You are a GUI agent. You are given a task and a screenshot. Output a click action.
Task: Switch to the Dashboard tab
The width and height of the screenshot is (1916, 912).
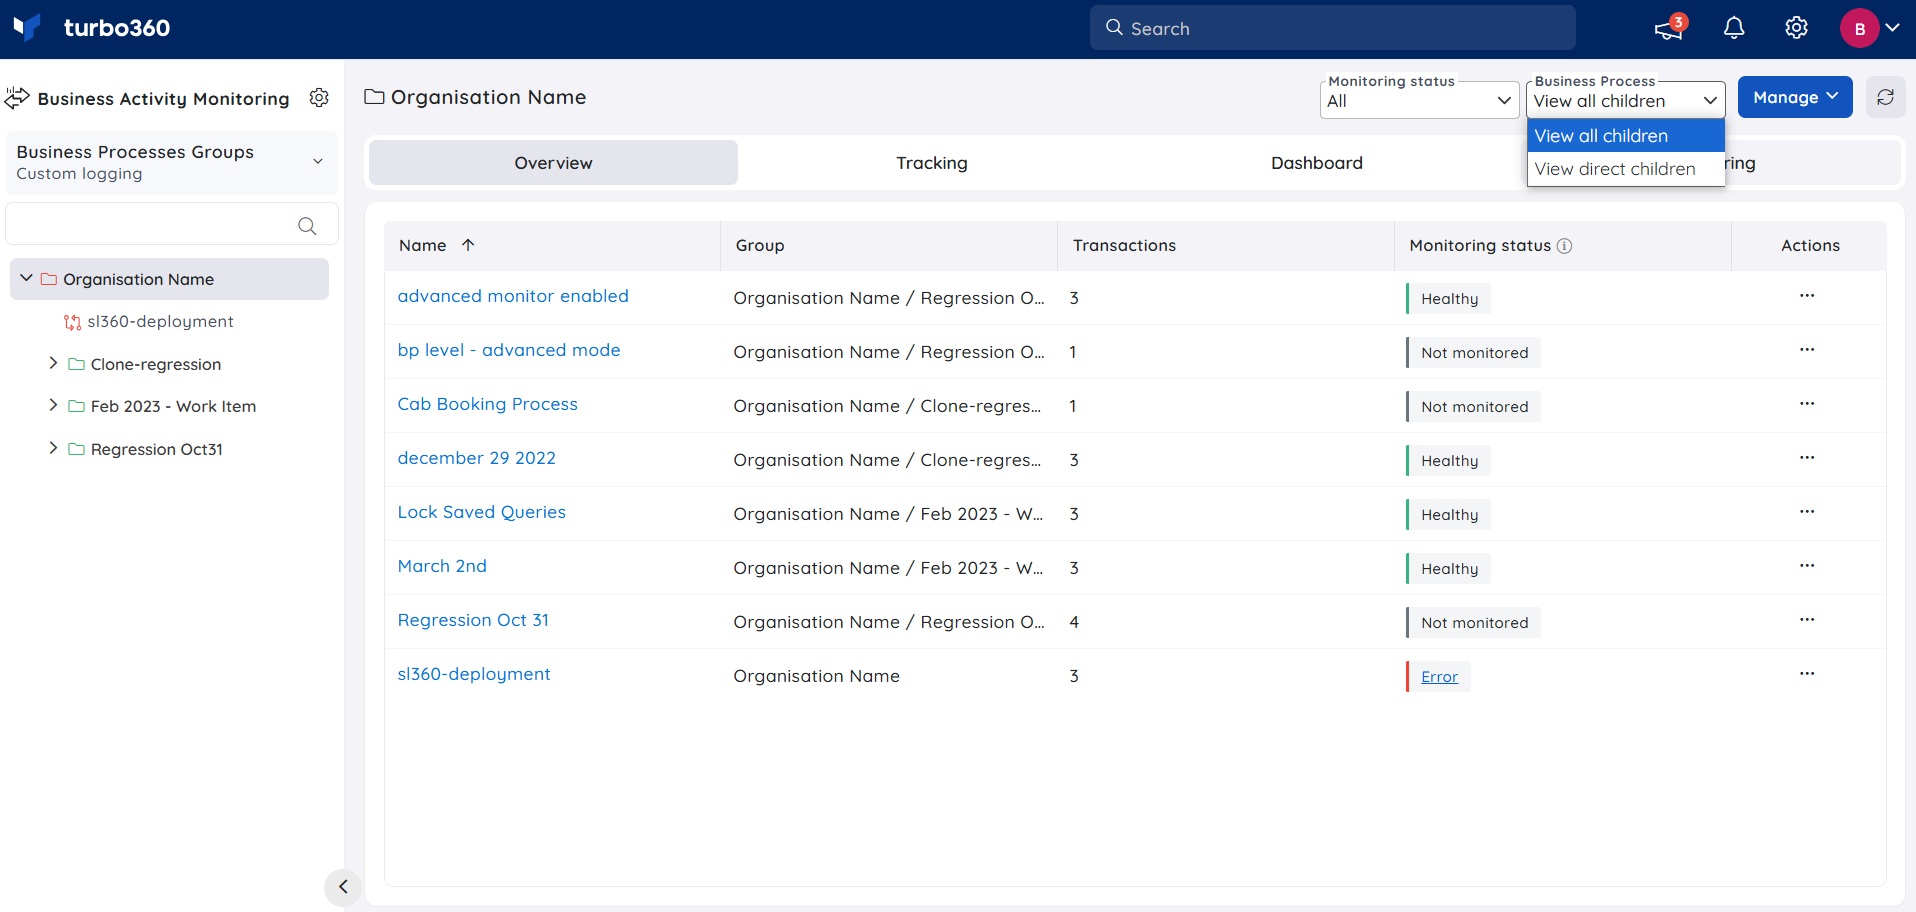1317,163
